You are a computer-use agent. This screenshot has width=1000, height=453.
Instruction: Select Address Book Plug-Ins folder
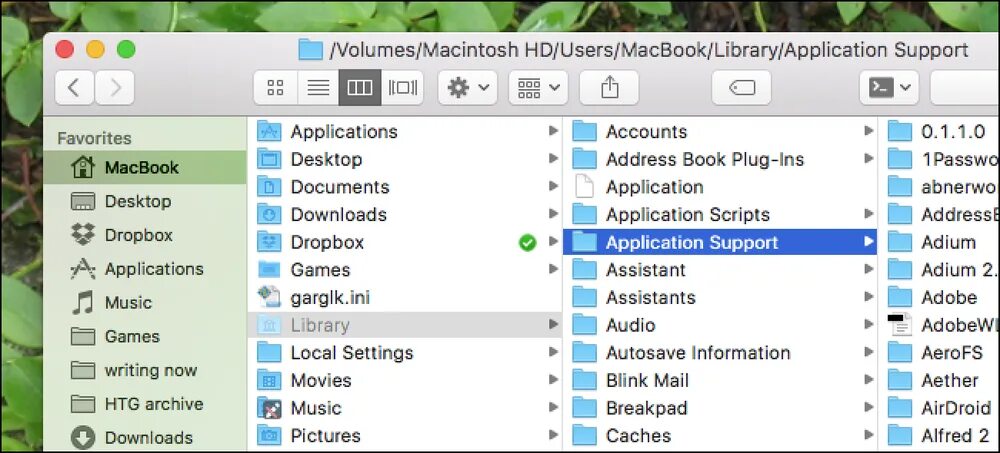(720, 160)
